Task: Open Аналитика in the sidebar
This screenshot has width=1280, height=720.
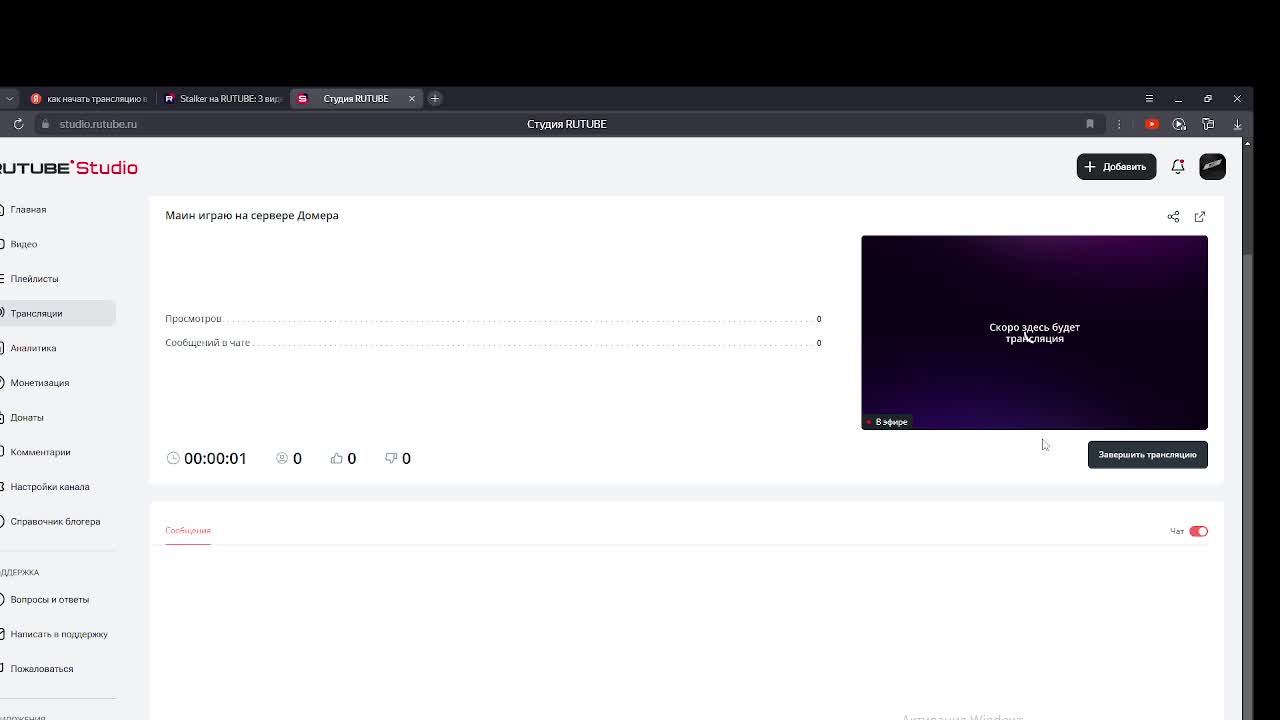Action: [x=33, y=348]
